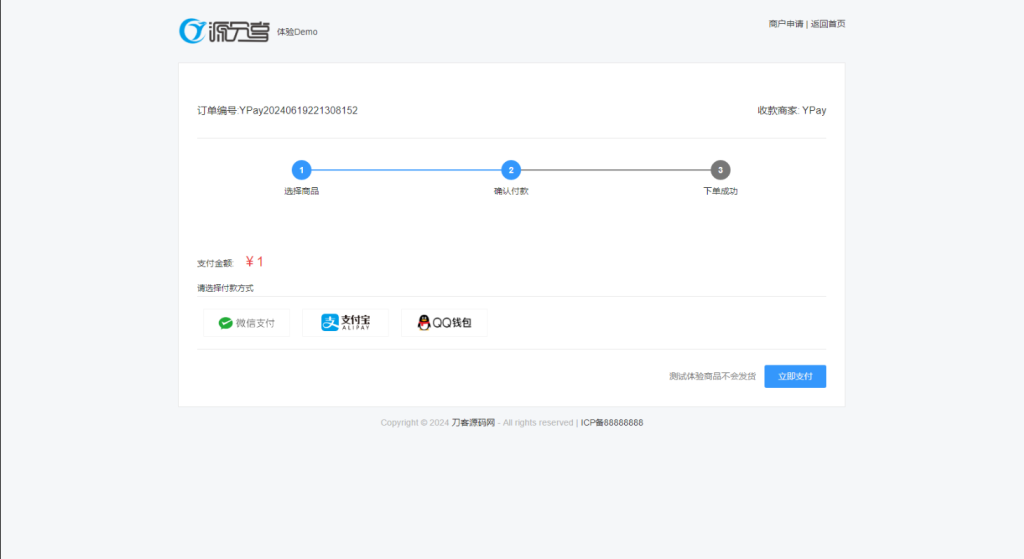Screen dimensions: 1024x559
Task: Click the ICP备88888888 footer link
Action: coord(612,423)
